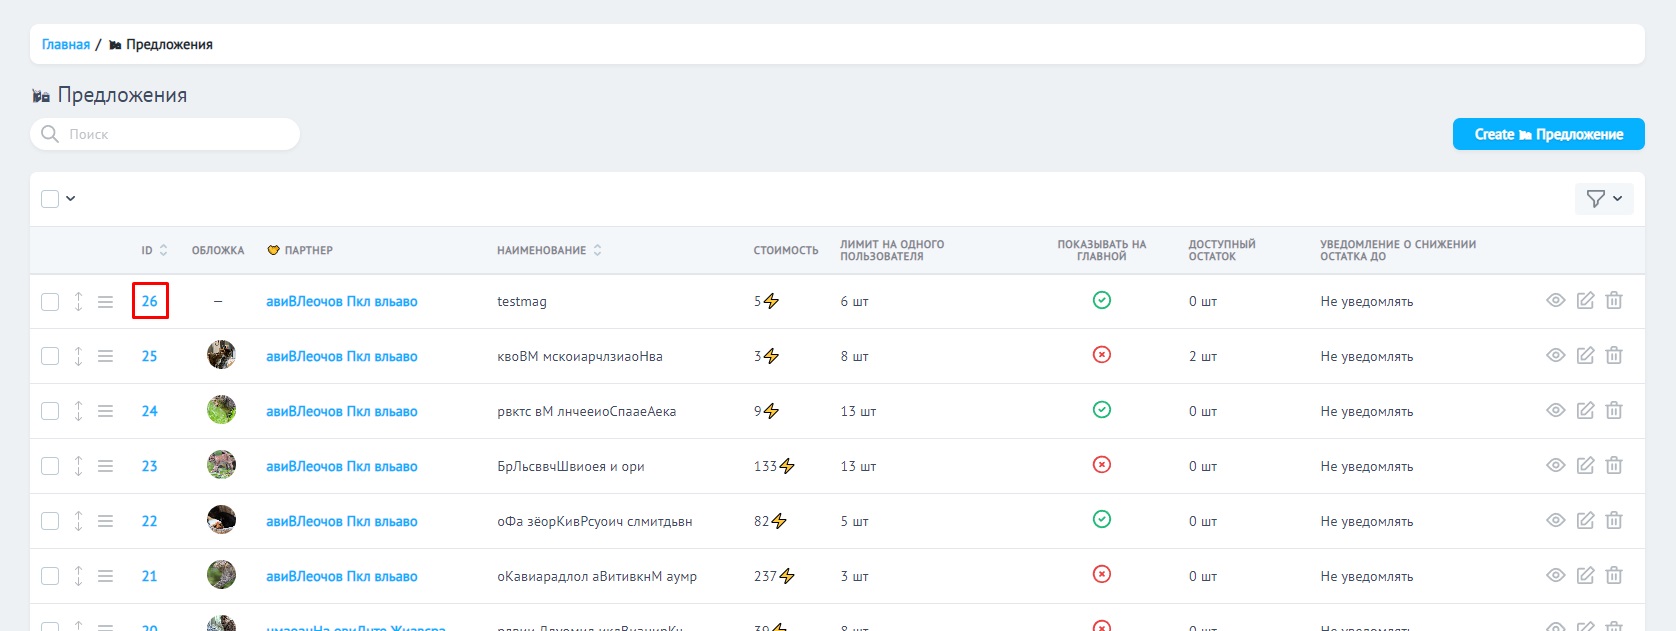Screen dimensions: 1676x631
Task: Click the reorder arrows icon in row 22
Action: 78,521
